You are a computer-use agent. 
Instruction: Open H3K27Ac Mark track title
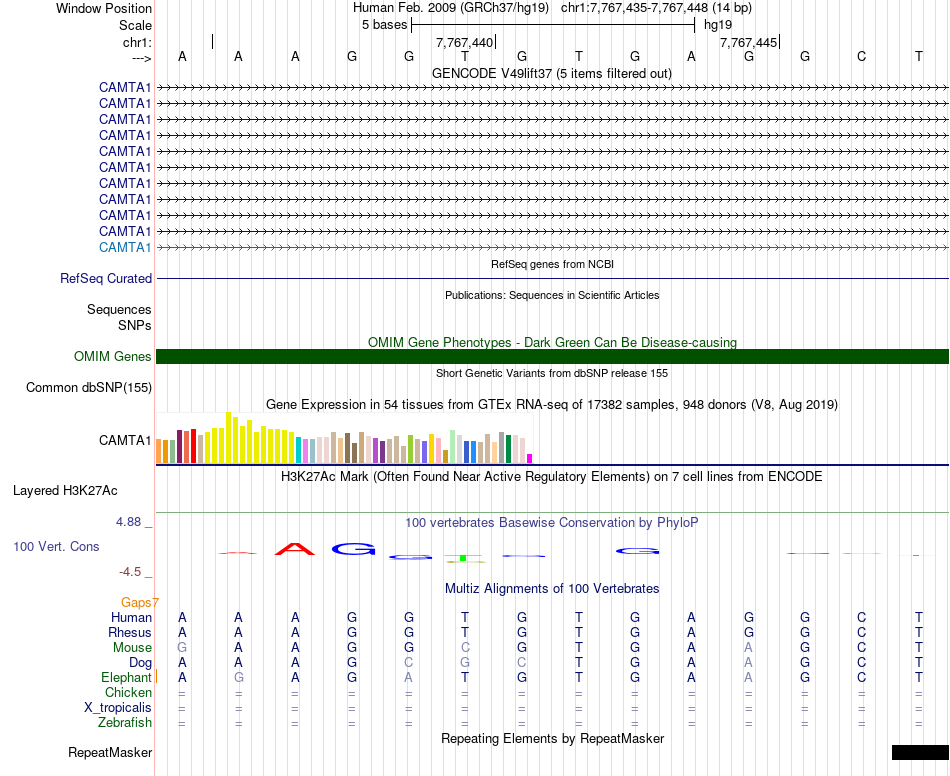pos(552,476)
